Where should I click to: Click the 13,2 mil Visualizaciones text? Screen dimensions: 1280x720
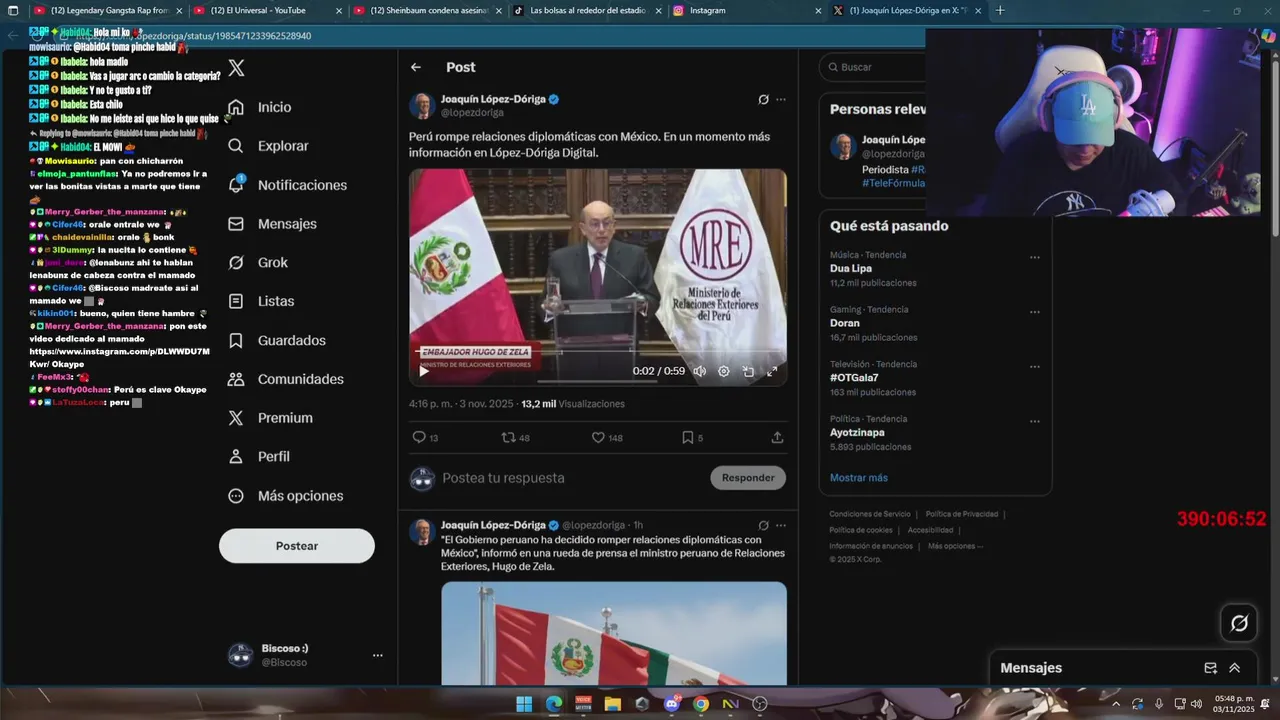click(573, 404)
